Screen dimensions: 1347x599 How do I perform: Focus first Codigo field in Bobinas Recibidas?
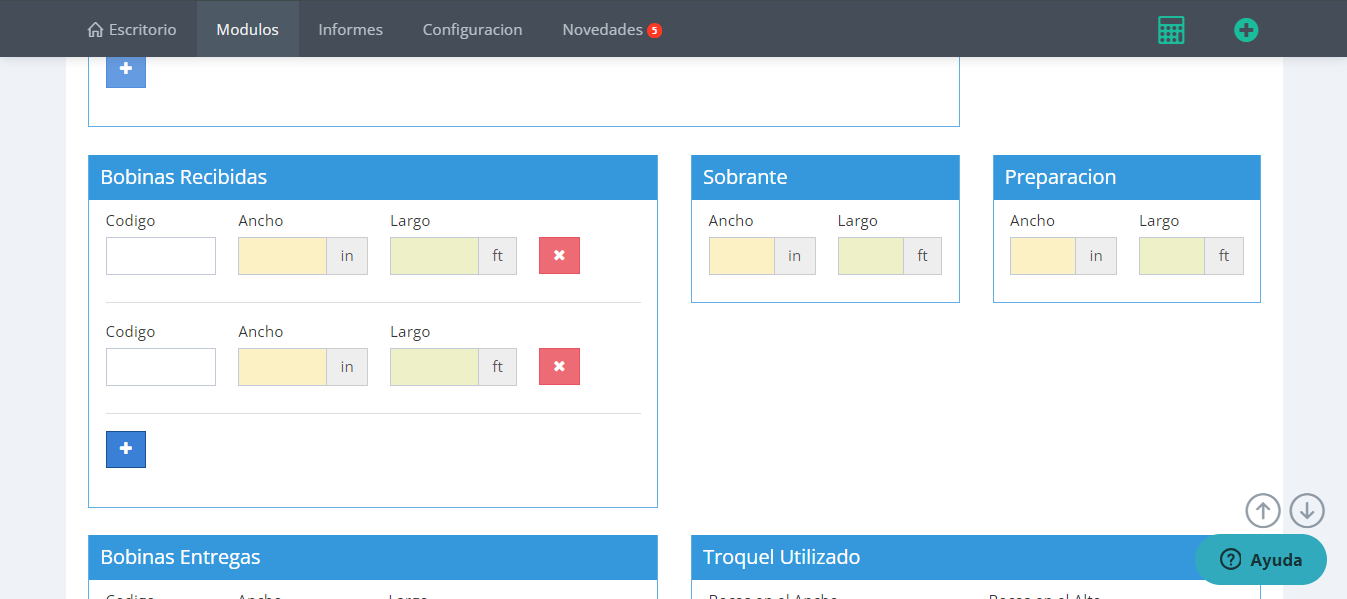pyautogui.click(x=161, y=256)
